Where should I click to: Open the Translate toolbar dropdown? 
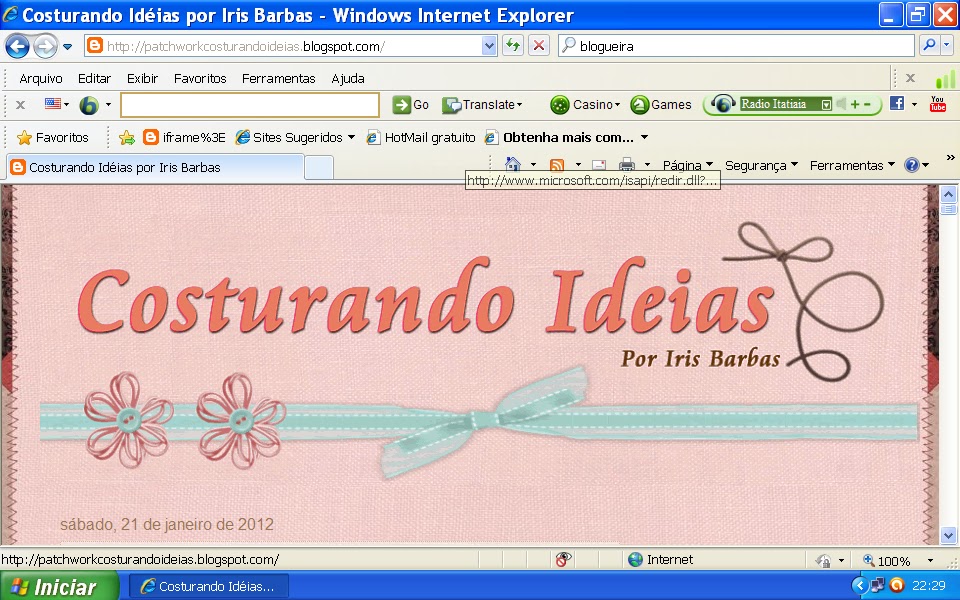[482, 105]
